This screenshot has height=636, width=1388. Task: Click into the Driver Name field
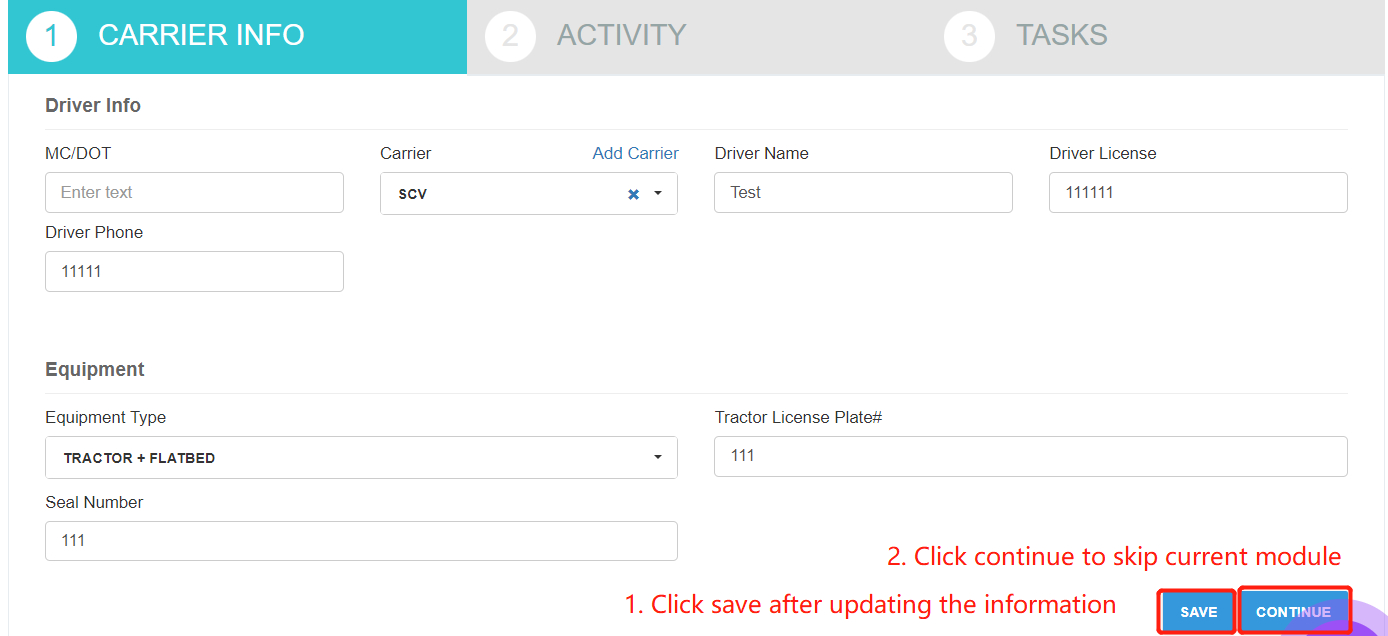click(x=862, y=193)
